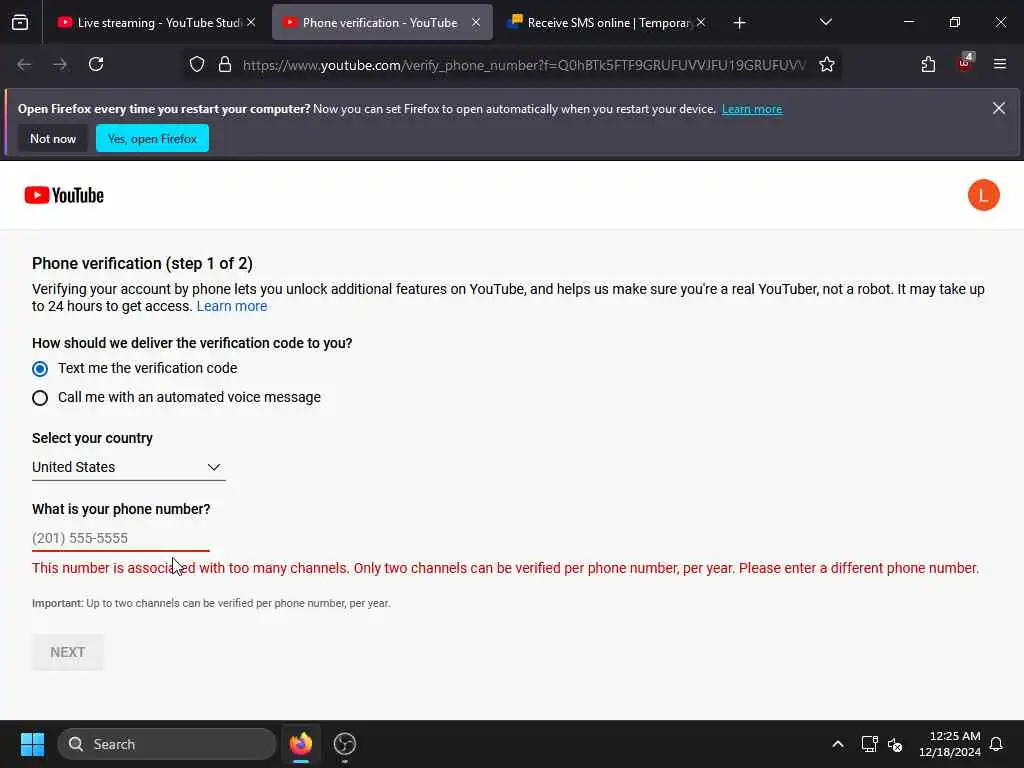This screenshot has height=768, width=1024.
Task: Open Firefox from the taskbar
Action: [x=300, y=744]
